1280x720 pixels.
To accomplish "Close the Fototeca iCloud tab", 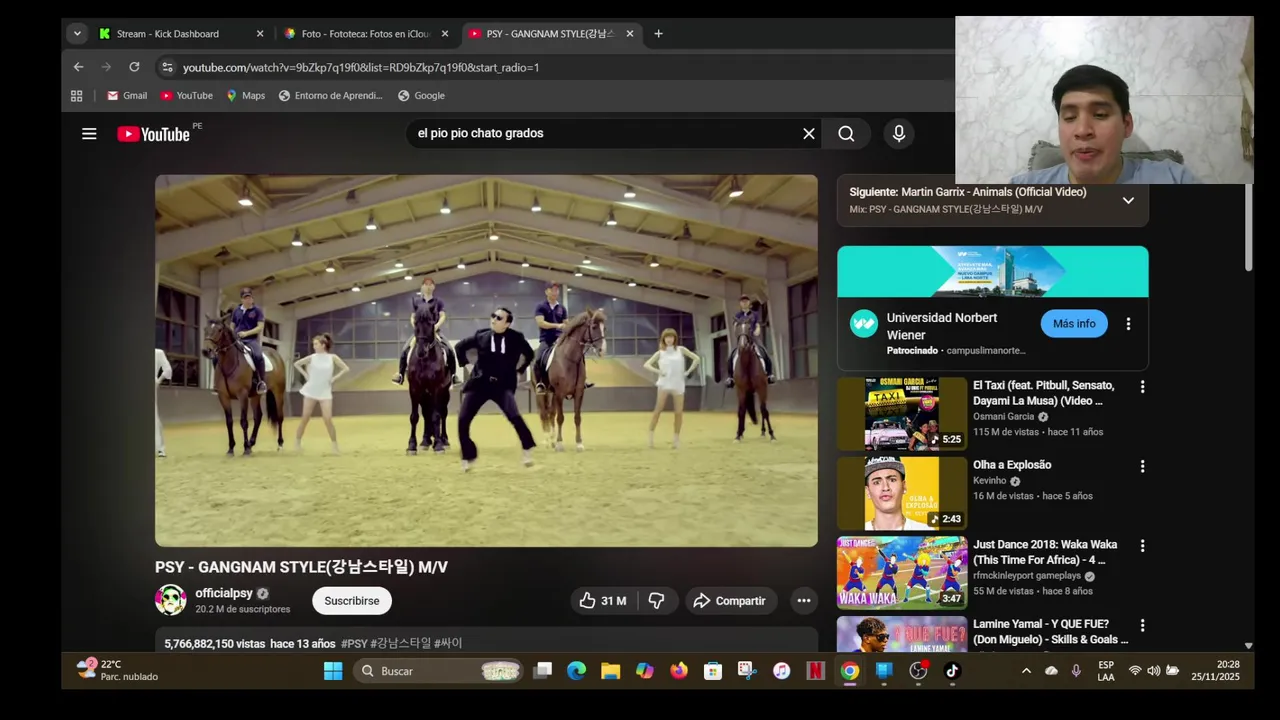I will [445, 34].
